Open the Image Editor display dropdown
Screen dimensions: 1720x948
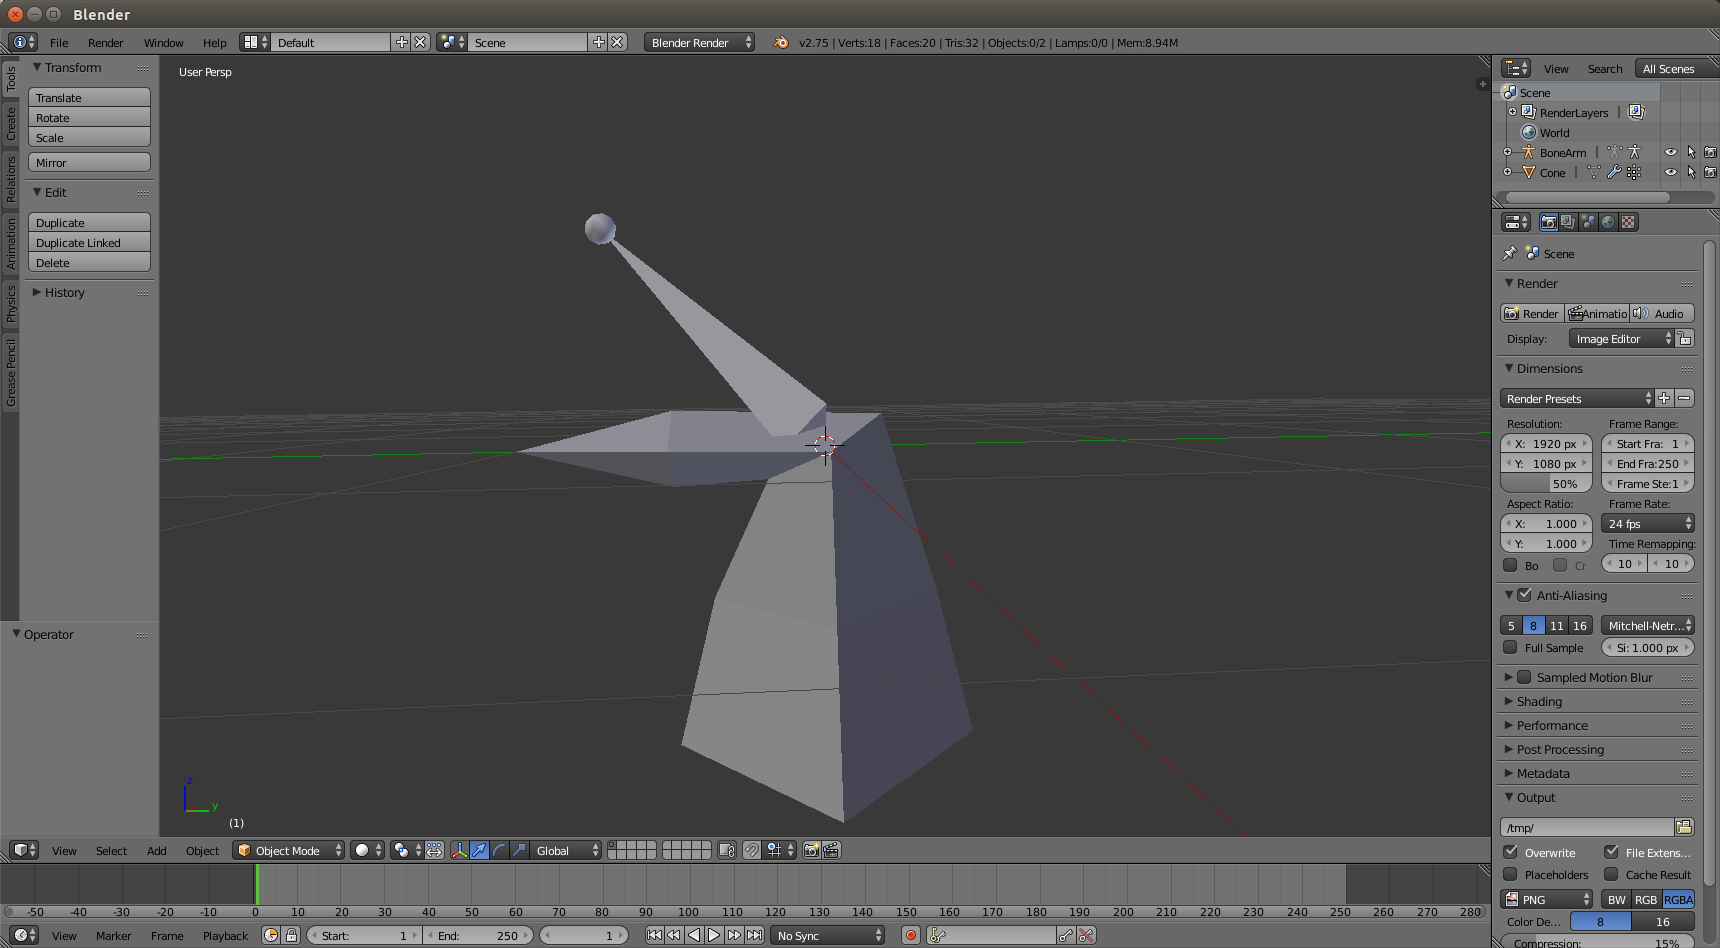(1621, 339)
